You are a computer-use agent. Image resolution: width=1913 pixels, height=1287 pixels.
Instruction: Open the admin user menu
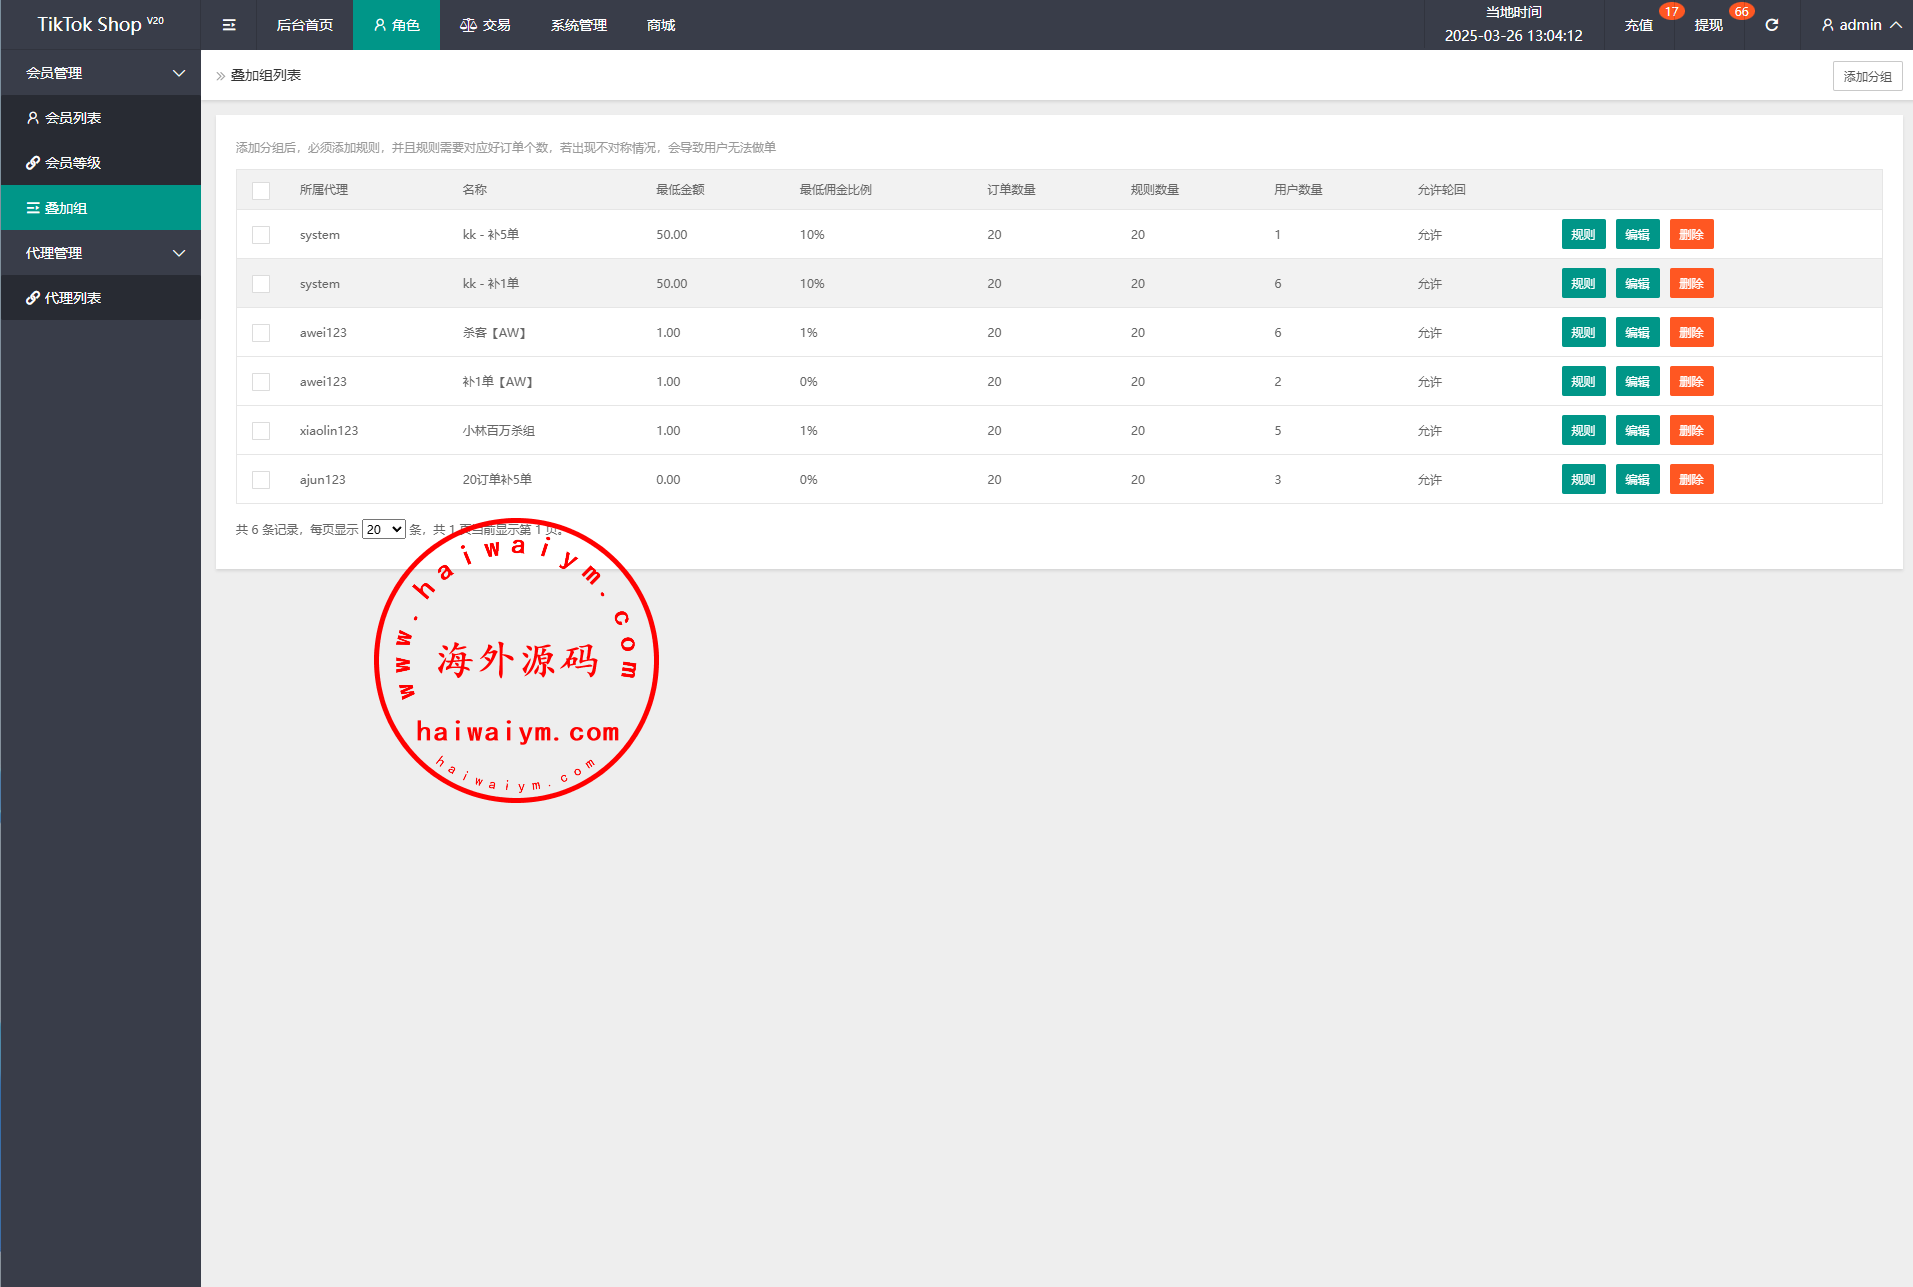(x=1860, y=25)
